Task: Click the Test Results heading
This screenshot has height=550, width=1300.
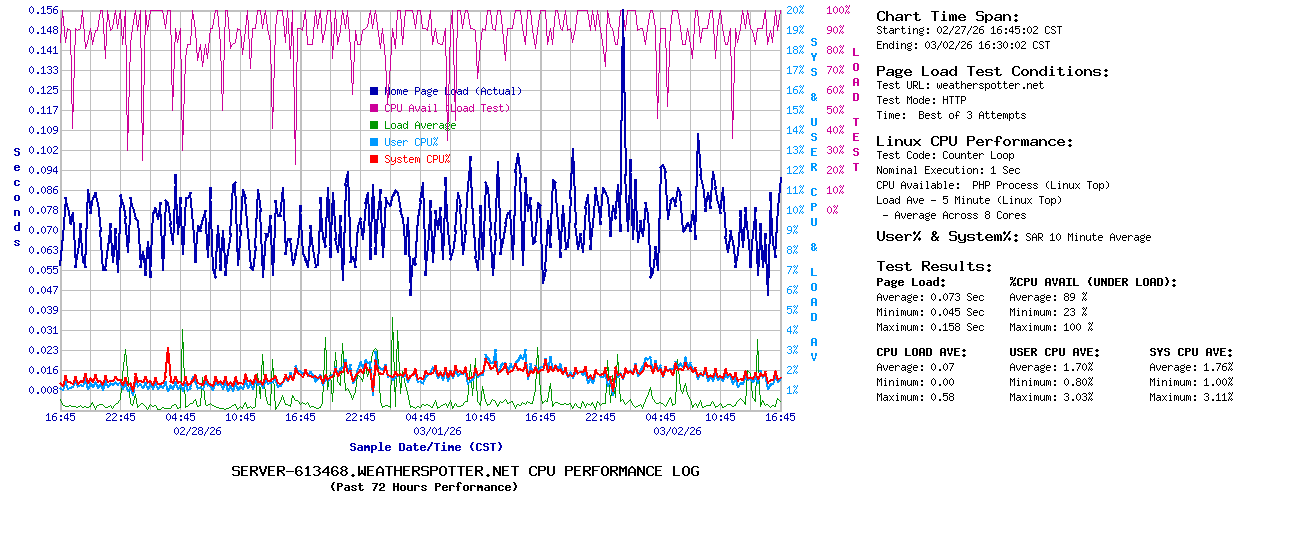Action: coord(934,266)
